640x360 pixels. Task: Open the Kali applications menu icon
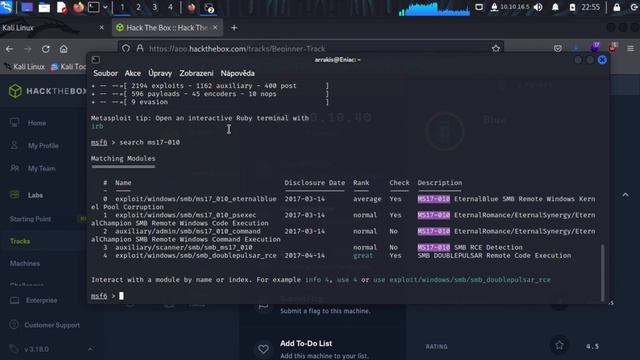pyautogui.click(x=6, y=7)
